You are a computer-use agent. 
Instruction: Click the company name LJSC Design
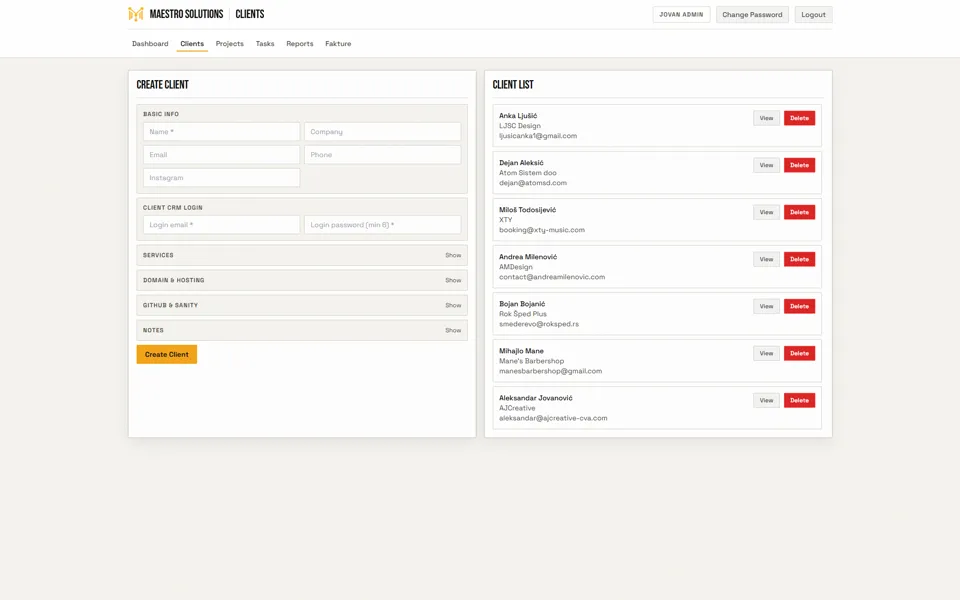pyautogui.click(x=519, y=126)
